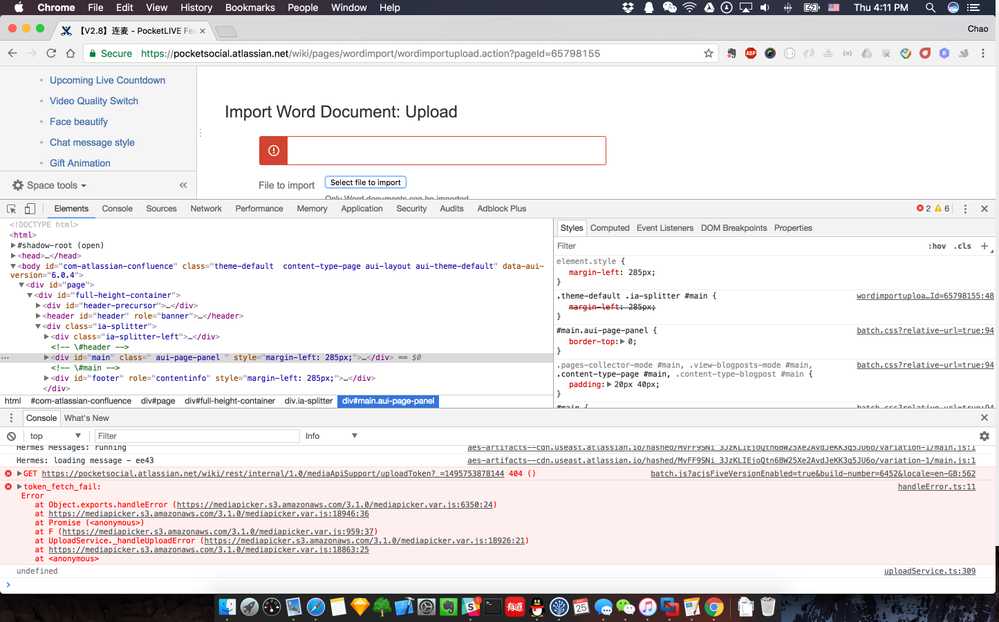Open the Chrome three-dot menu
Screen dimensions: 999x622
pos(983,54)
